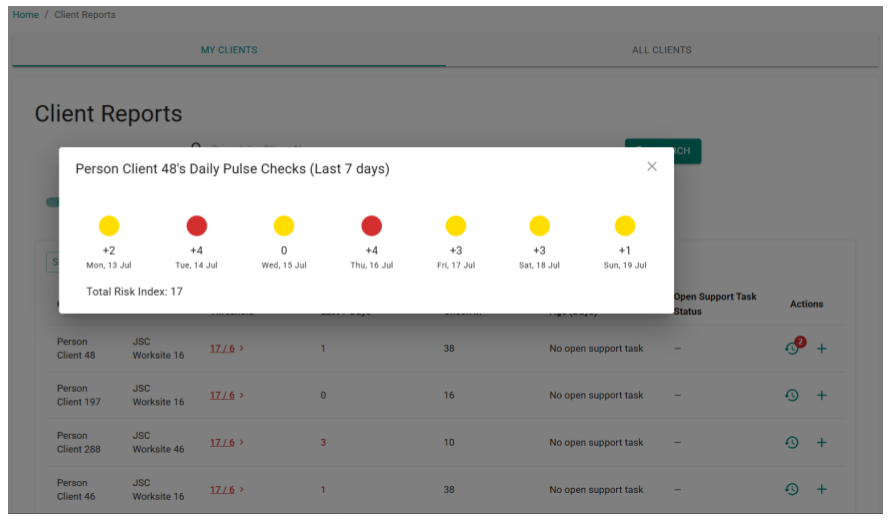Add support task for Person Client 48

[x=821, y=349]
